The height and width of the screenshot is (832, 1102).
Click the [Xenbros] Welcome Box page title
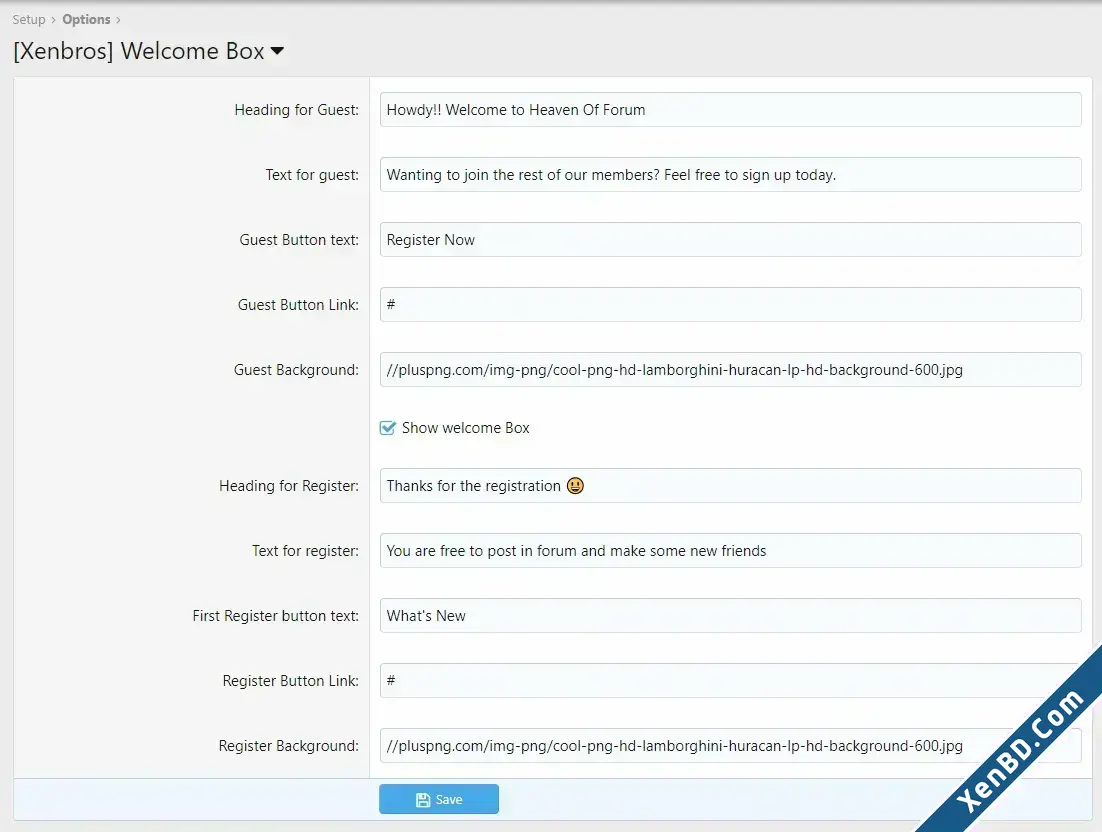(x=138, y=51)
